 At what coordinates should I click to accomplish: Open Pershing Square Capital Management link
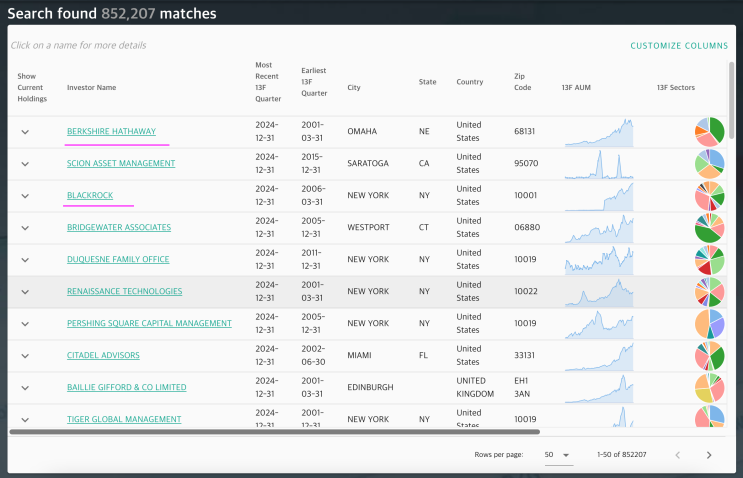(149, 323)
